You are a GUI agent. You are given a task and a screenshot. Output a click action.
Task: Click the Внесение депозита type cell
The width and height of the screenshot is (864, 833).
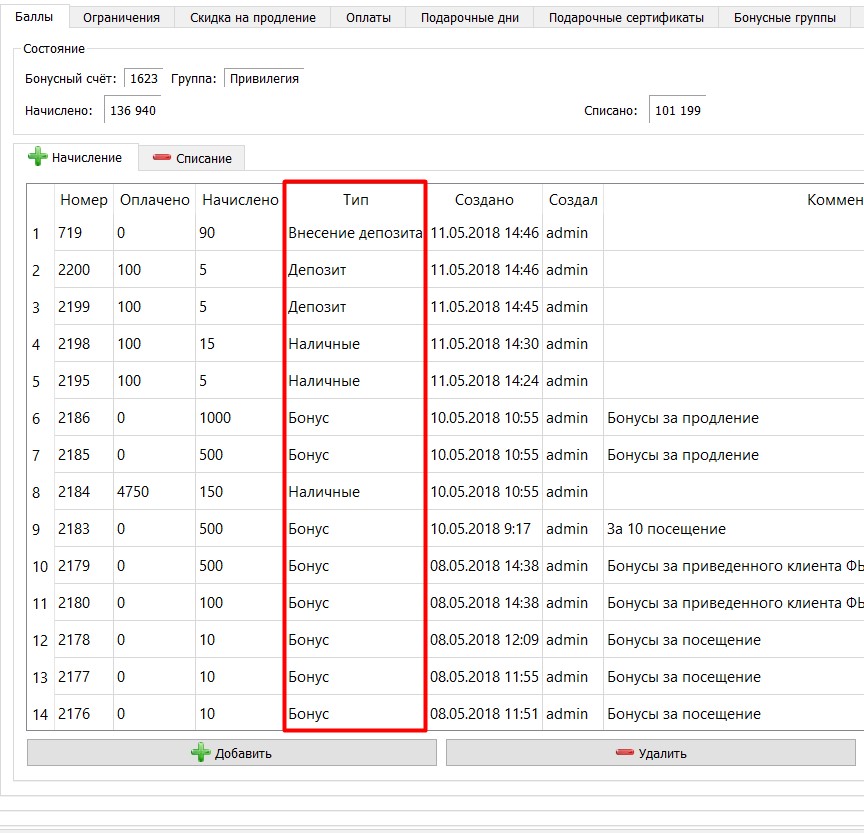(355, 232)
